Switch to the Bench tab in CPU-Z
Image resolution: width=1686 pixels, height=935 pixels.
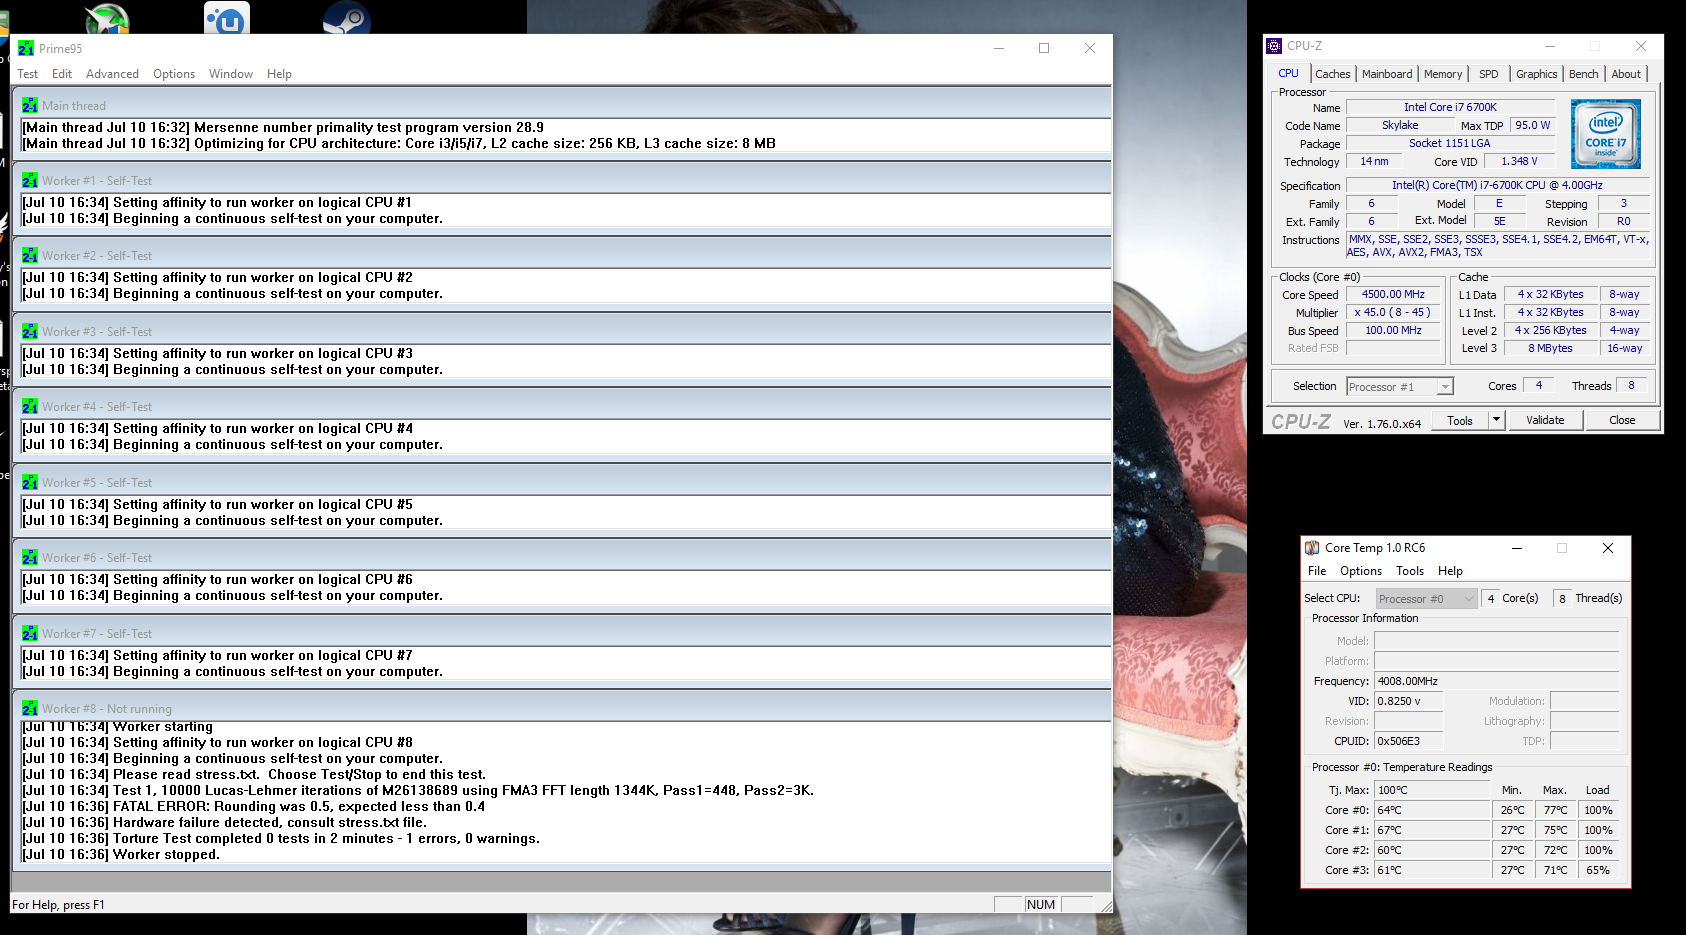[x=1584, y=74]
